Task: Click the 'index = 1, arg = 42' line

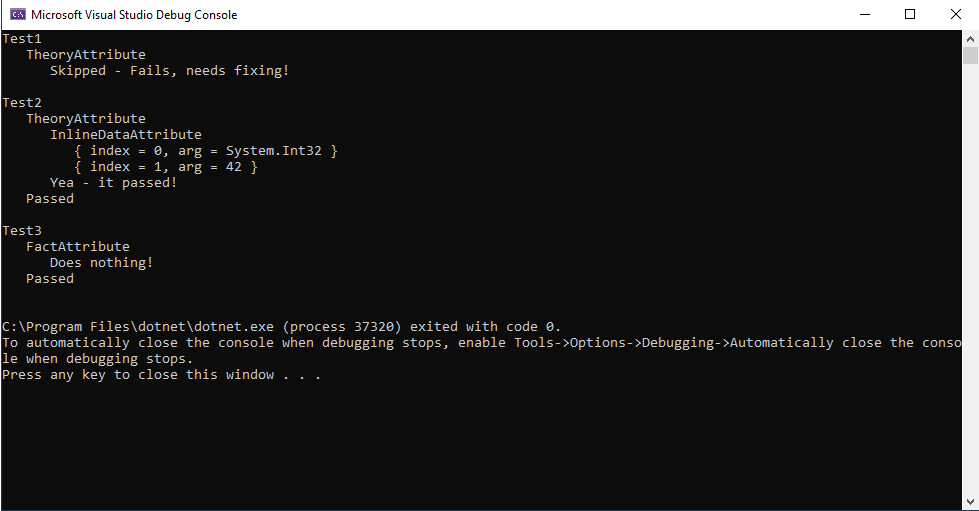Action: tap(165, 167)
